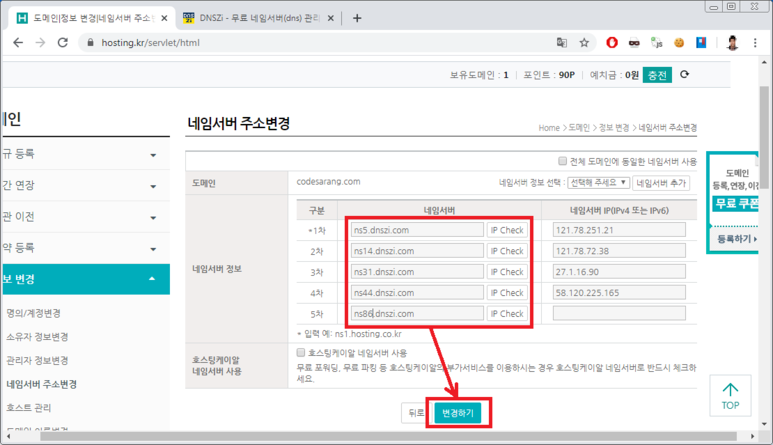The width and height of the screenshot is (773, 445).
Task: Click the 변경하기 submit button
Action: 457,413
